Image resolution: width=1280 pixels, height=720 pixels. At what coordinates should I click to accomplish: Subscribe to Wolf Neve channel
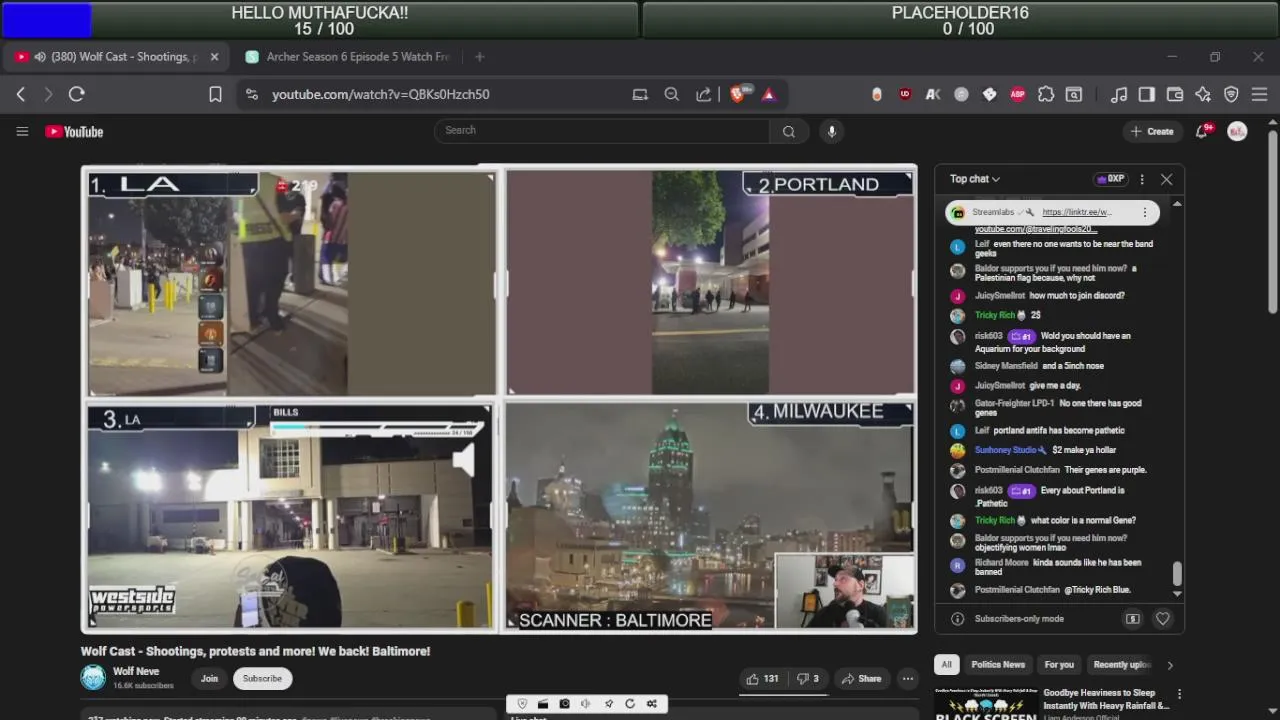[x=262, y=678]
